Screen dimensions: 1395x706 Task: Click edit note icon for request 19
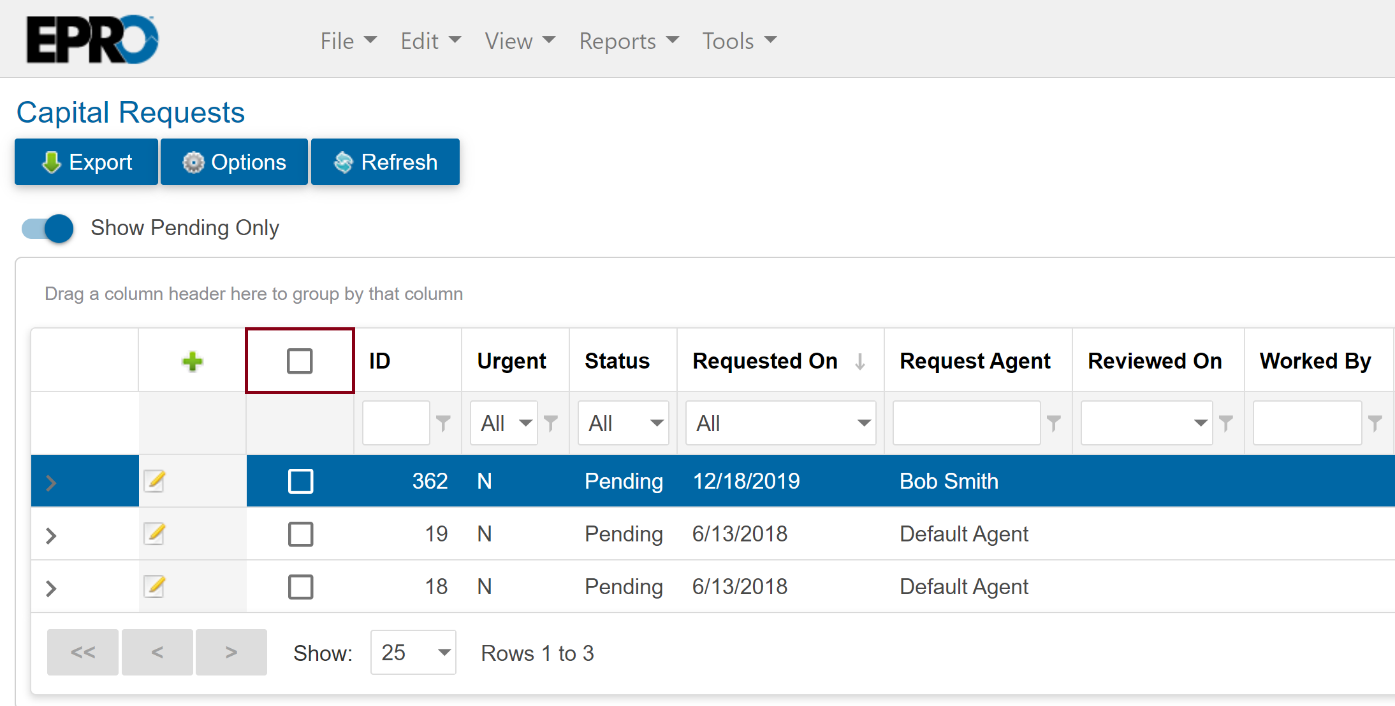pos(154,534)
